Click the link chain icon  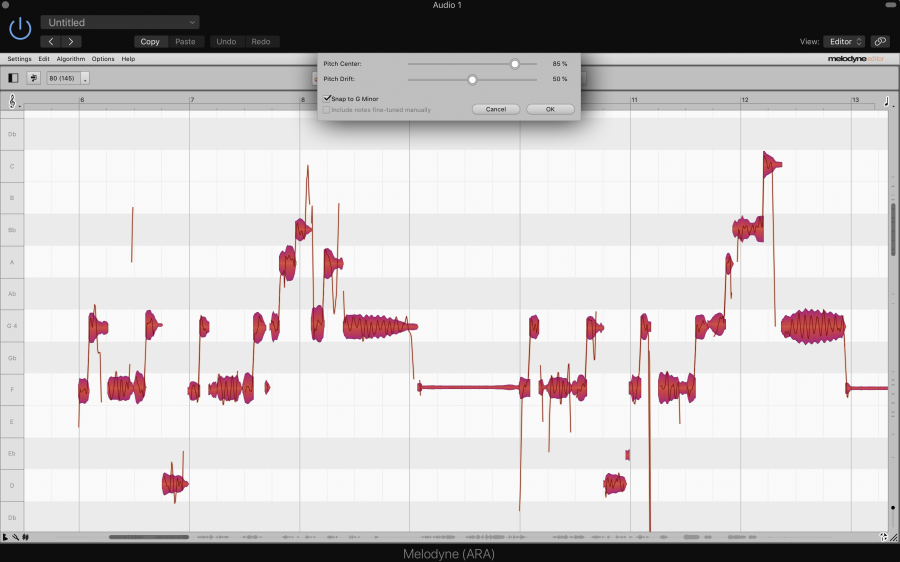(x=879, y=41)
